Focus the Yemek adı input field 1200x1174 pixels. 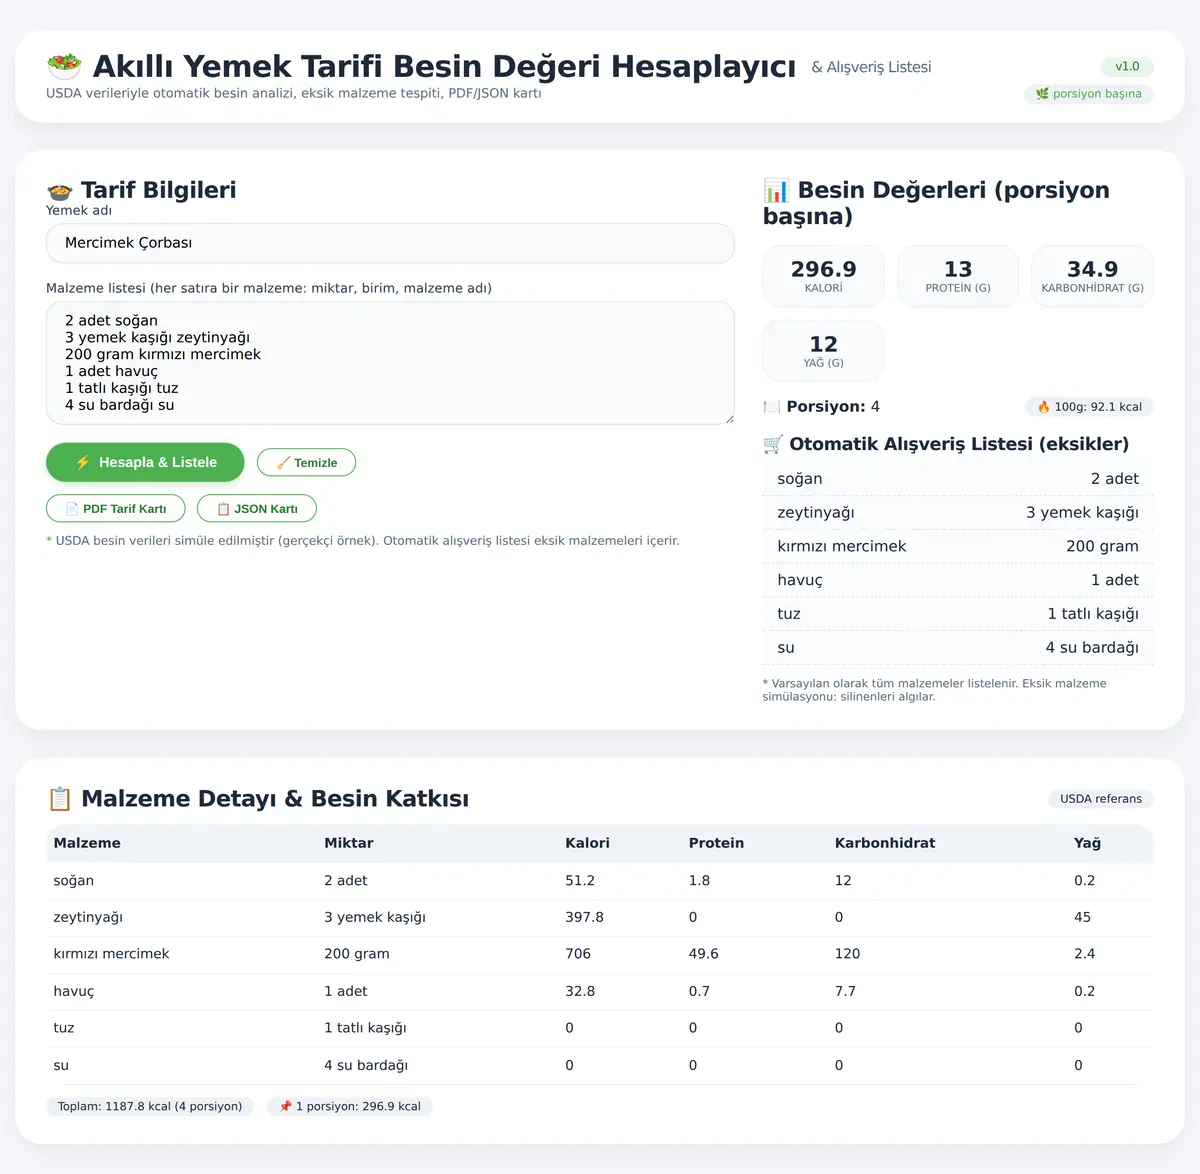point(390,243)
